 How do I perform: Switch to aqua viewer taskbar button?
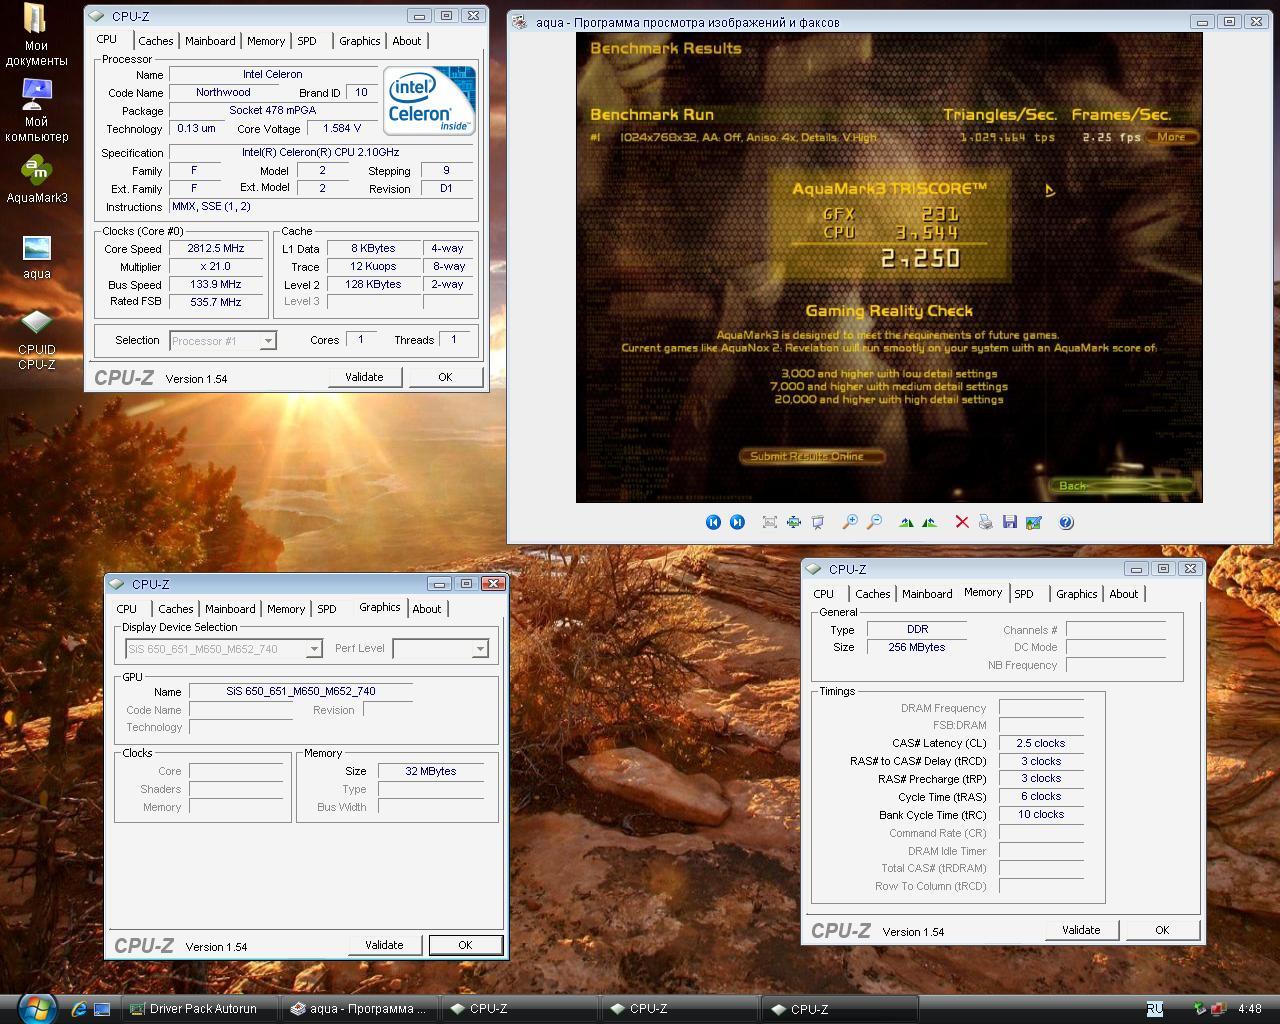359,1009
